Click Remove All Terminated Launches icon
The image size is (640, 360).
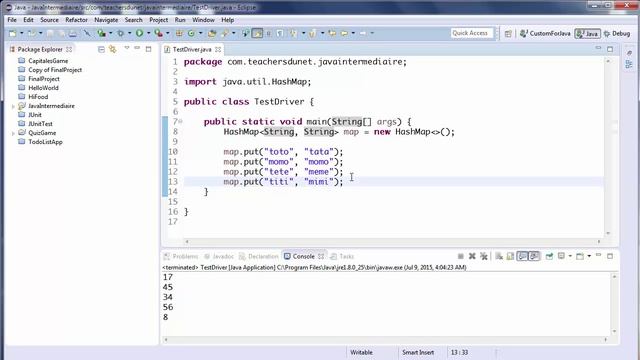point(484,256)
